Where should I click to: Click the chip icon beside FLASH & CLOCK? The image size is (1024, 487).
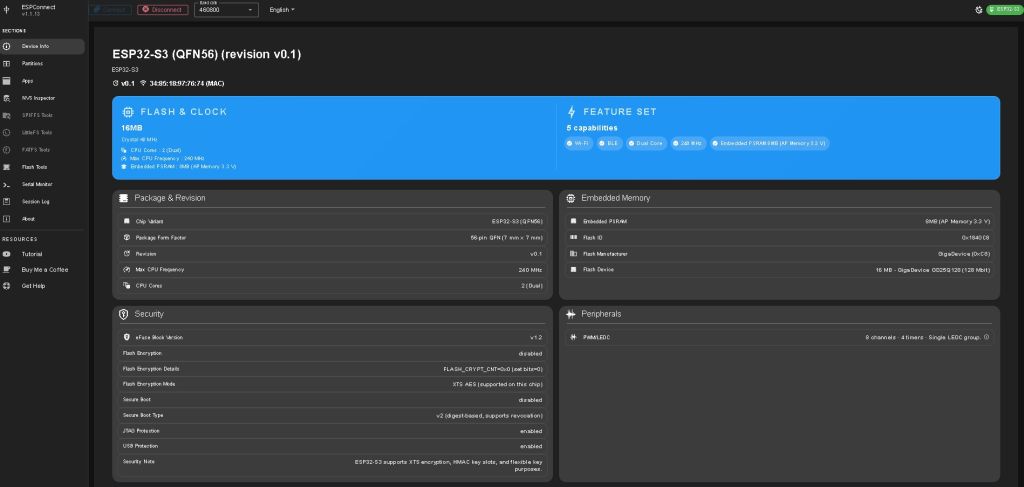pyautogui.click(x=128, y=112)
